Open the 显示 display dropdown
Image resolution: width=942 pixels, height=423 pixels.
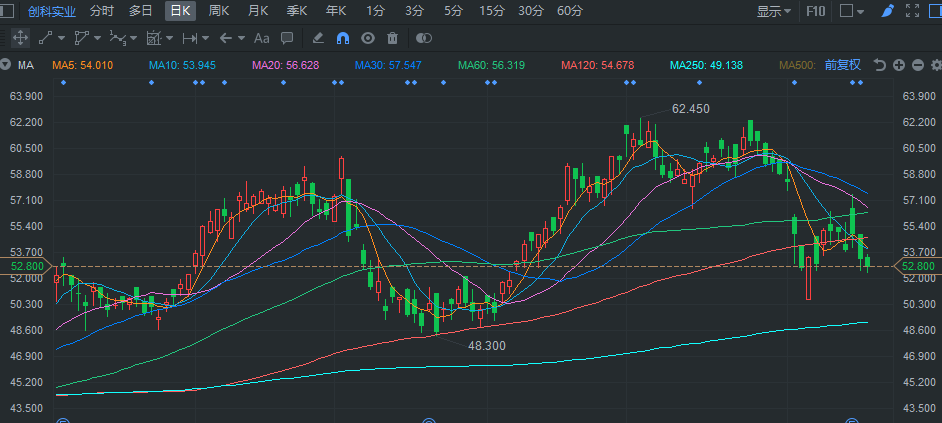click(774, 11)
